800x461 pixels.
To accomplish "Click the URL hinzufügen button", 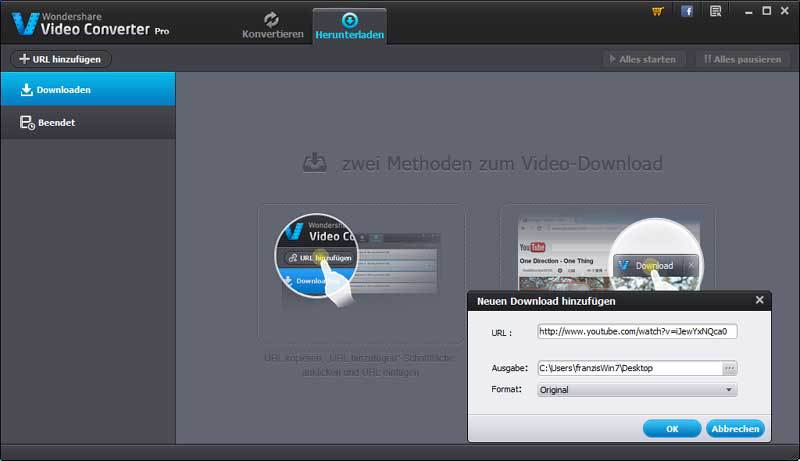I will pyautogui.click(x=61, y=59).
